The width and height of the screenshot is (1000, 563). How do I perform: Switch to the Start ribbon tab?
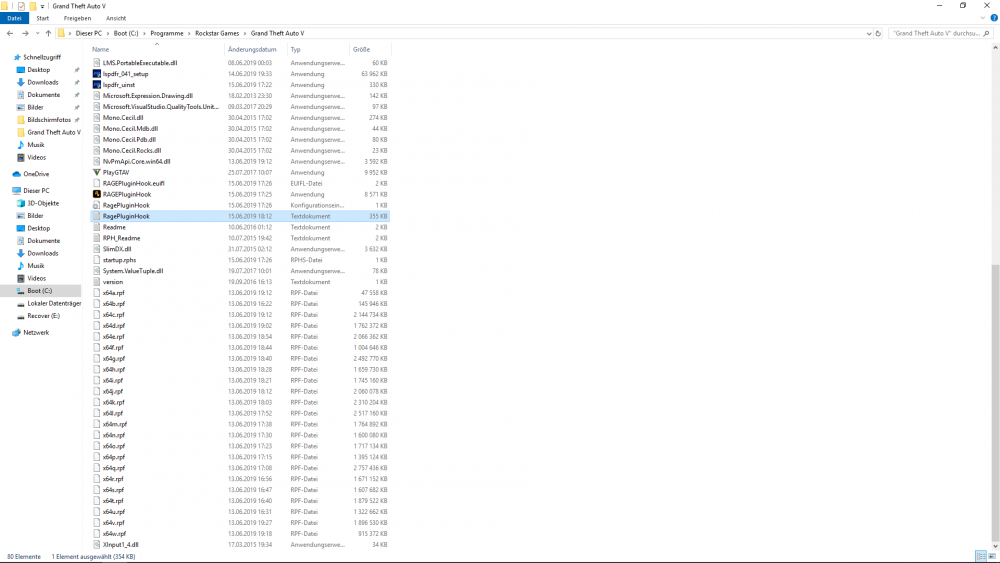coord(43,18)
